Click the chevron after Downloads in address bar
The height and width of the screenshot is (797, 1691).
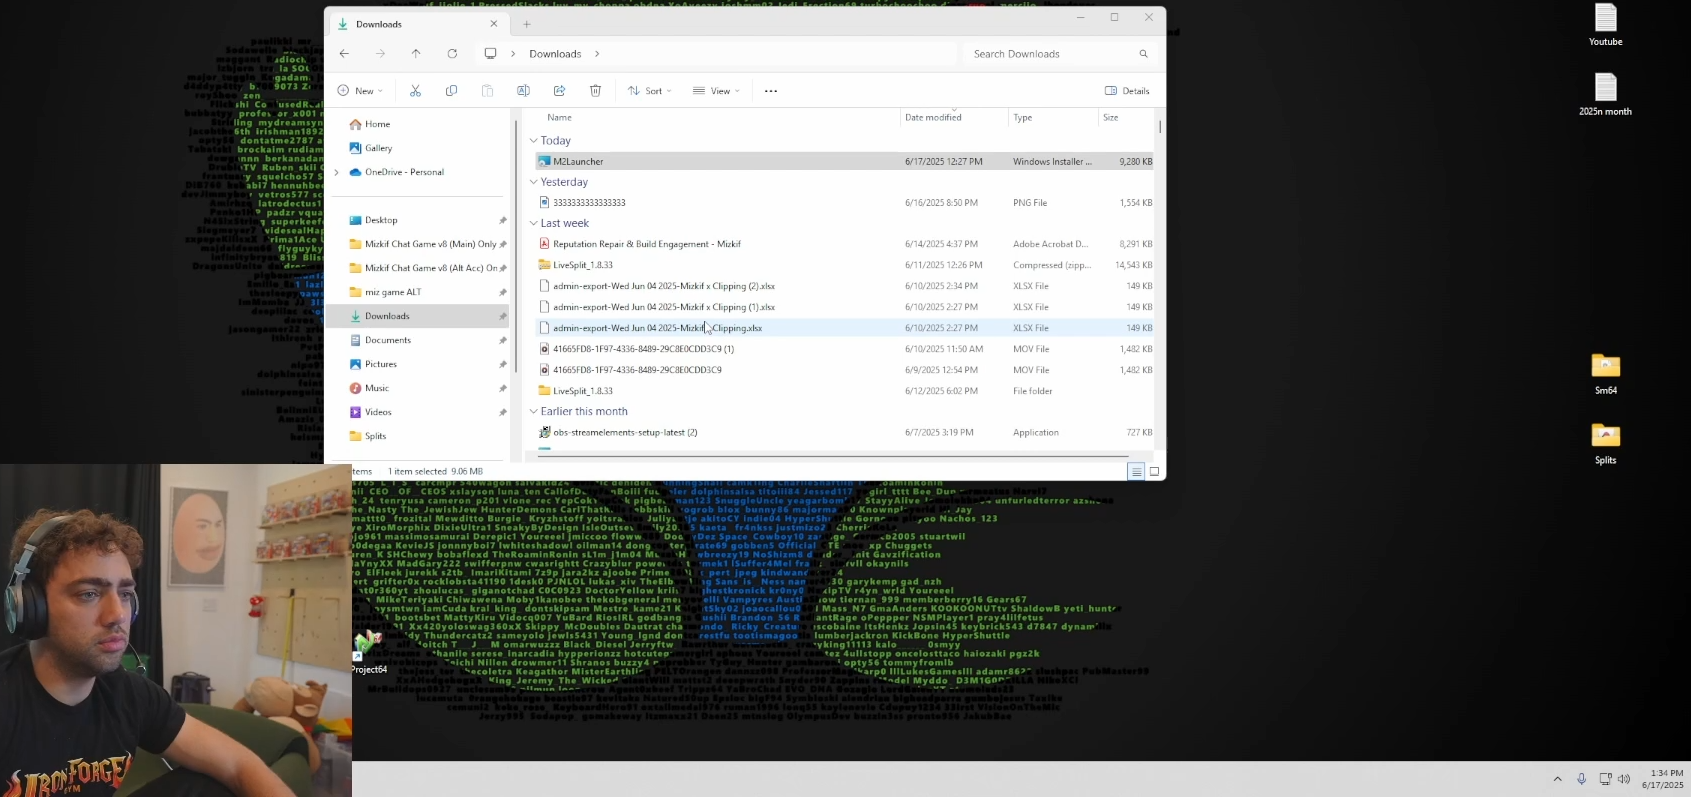[x=597, y=54]
